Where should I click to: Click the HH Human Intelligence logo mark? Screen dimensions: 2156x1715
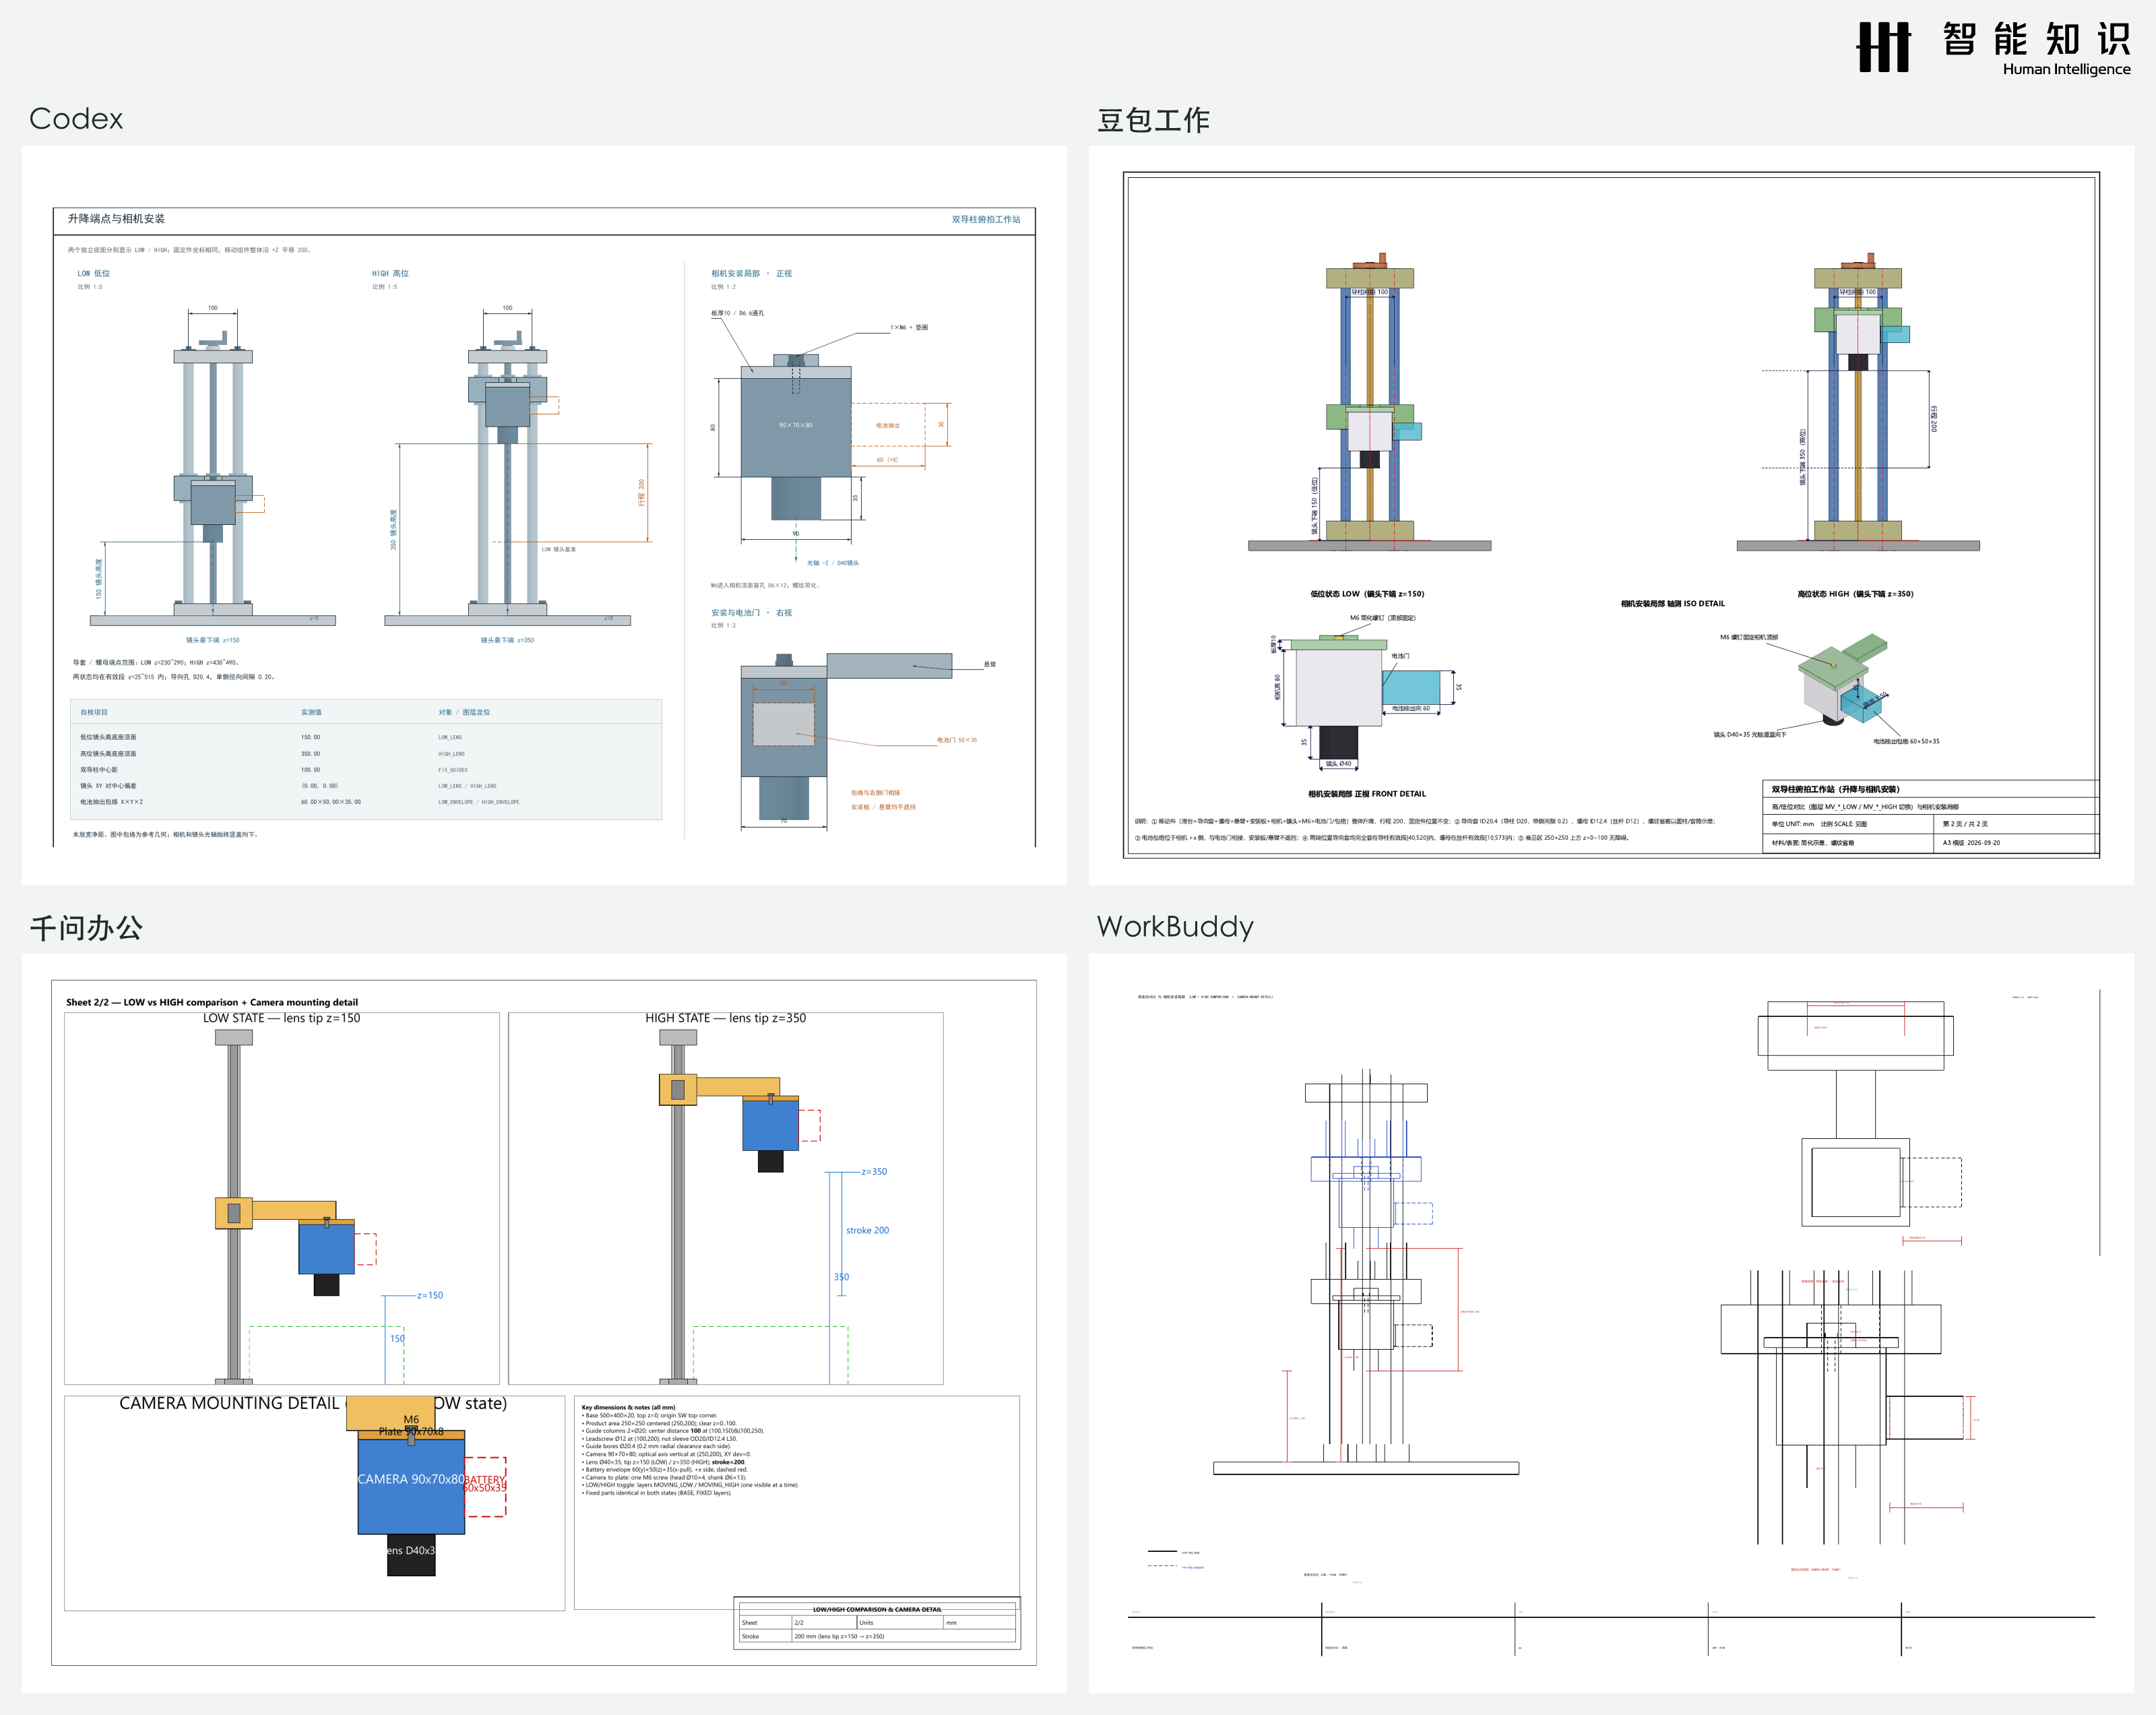(x=1884, y=47)
